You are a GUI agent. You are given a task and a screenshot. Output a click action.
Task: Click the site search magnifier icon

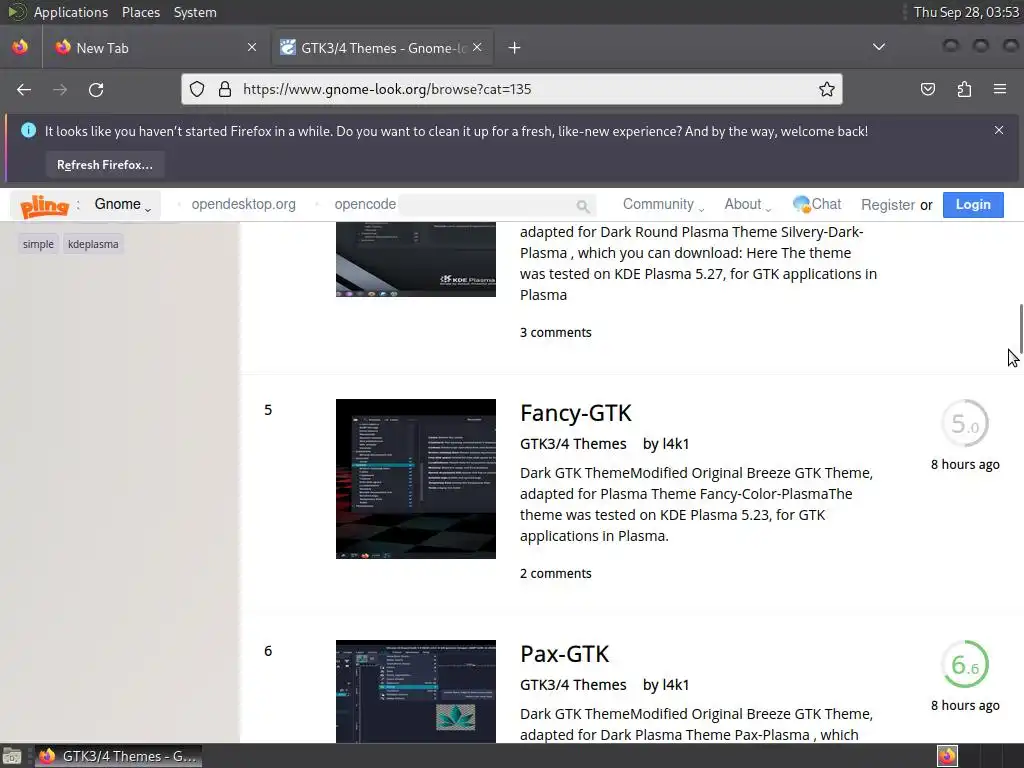click(583, 206)
